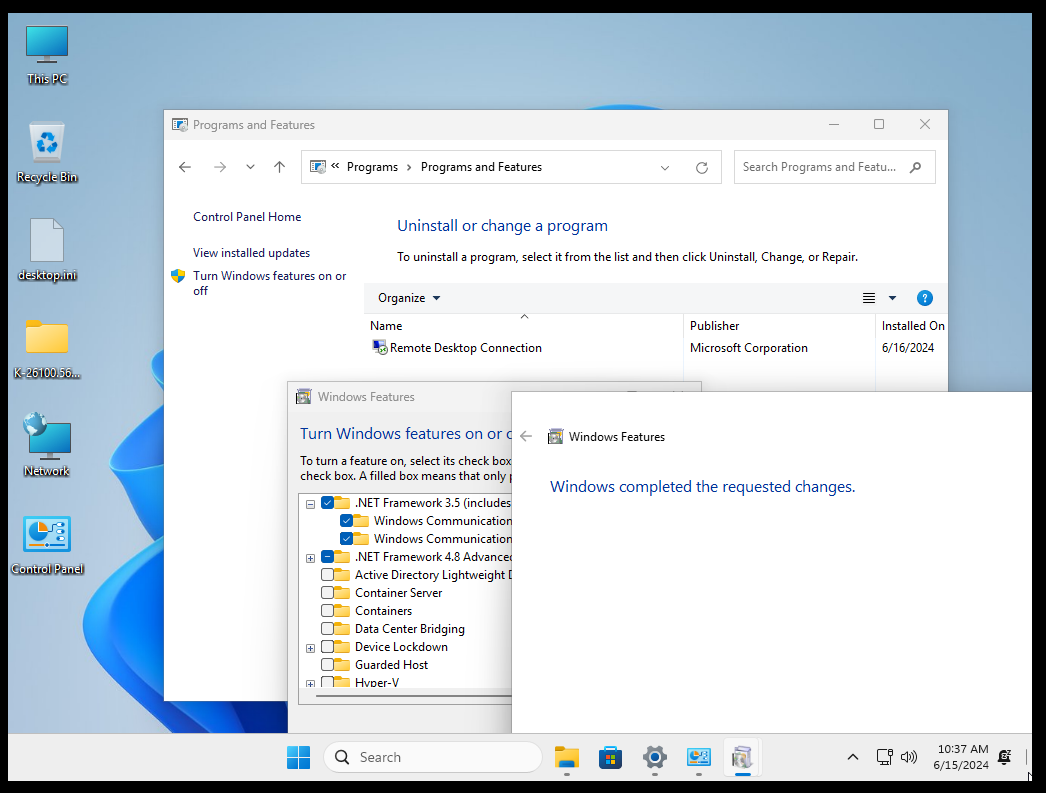Open Control Panel desktop shortcut
Viewport: 1046px width, 793px height.
(x=47, y=545)
